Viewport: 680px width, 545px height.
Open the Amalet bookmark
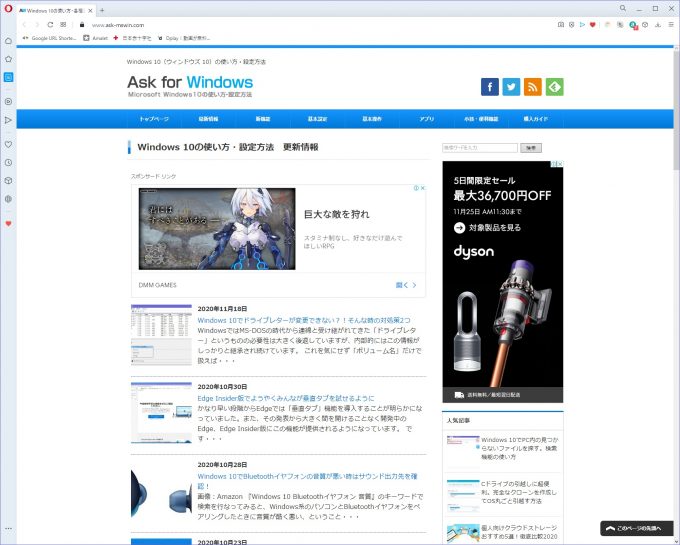tap(95, 38)
